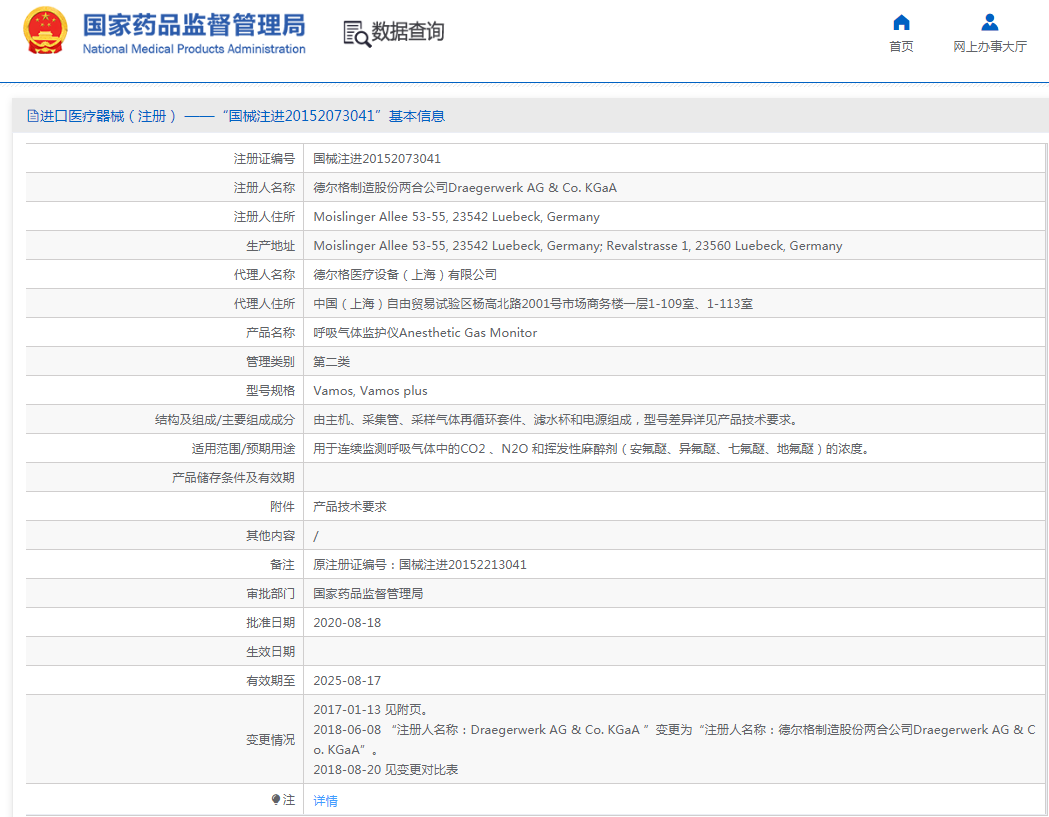Image resolution: width=1049 pixels, height=817 pixels.
Task: Click National Medical Products Administration subtitle
Action: [x=194, y=49]
